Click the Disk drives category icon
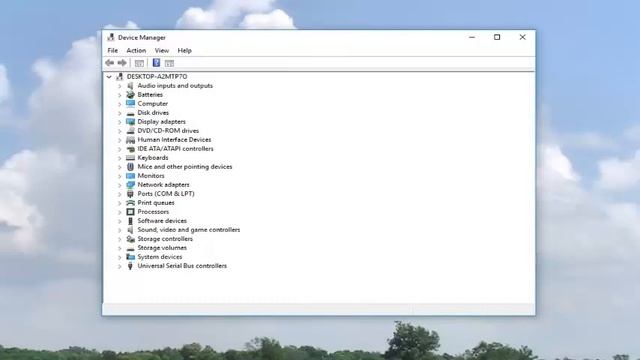 (130, 113)
